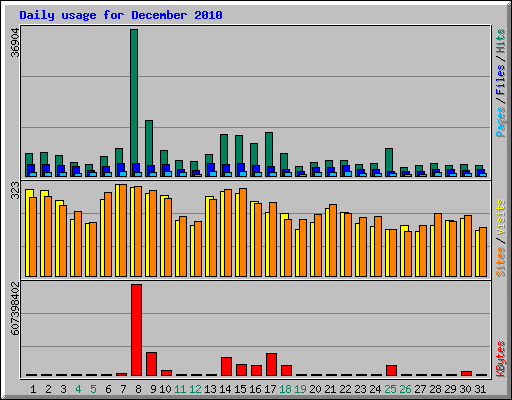The height and width of the screenshot is (400, 512).
Task: Click day label 29 on the x-axis
Action: click(450, 389)
